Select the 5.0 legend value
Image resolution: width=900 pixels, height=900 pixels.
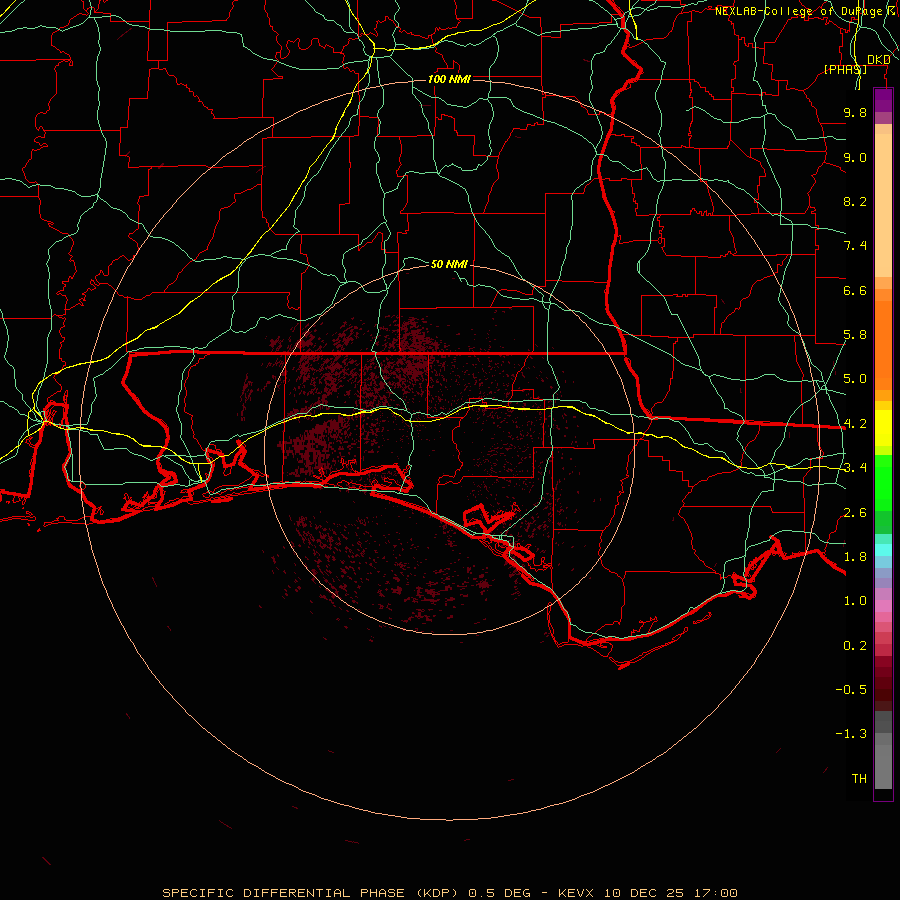point(855,379)
